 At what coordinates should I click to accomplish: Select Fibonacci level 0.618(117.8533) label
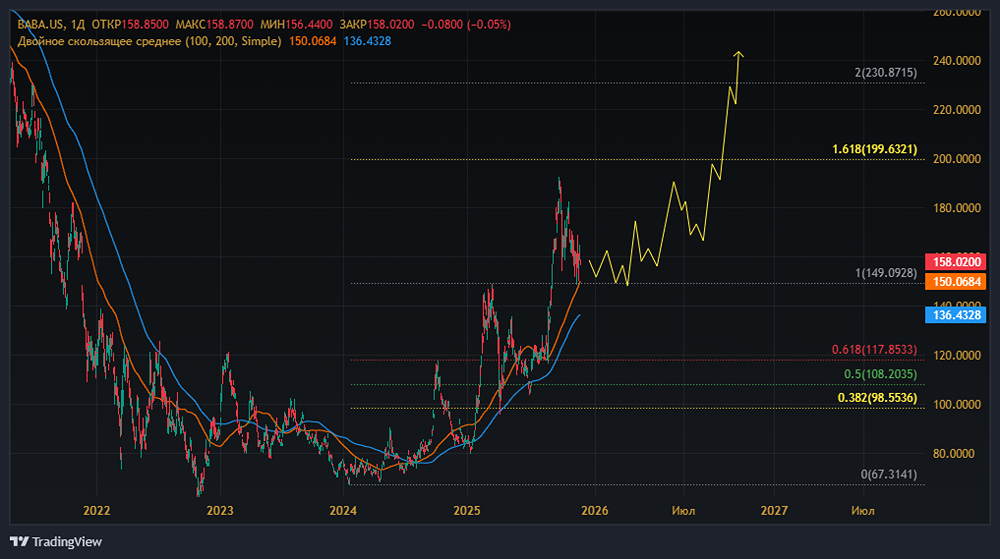click(x=874, y=350)
